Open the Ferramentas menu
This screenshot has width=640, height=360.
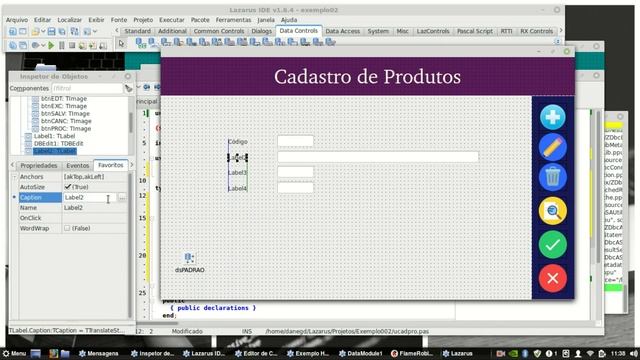coord(233,20)
